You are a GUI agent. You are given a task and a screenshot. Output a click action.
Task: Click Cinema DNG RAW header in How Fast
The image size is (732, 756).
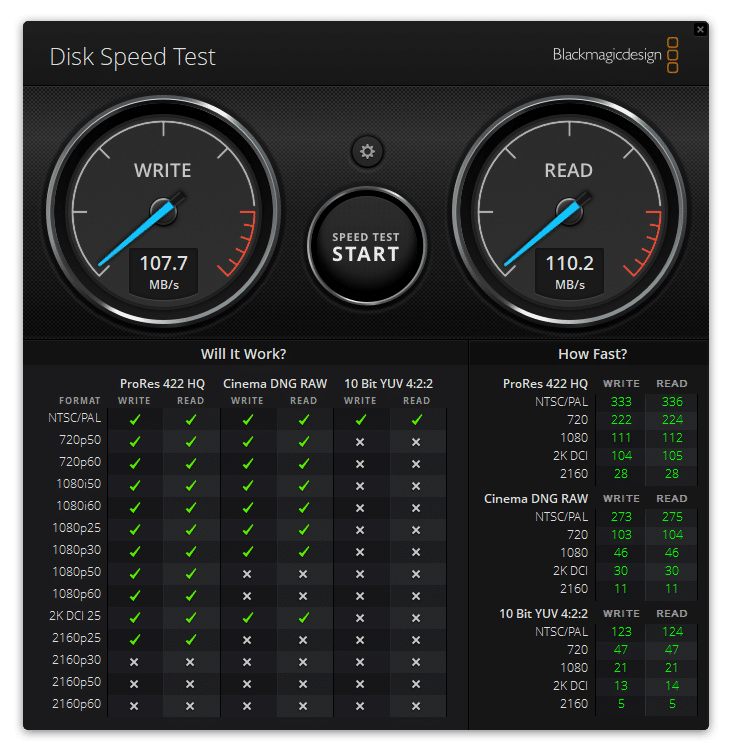tap(536, 499)
